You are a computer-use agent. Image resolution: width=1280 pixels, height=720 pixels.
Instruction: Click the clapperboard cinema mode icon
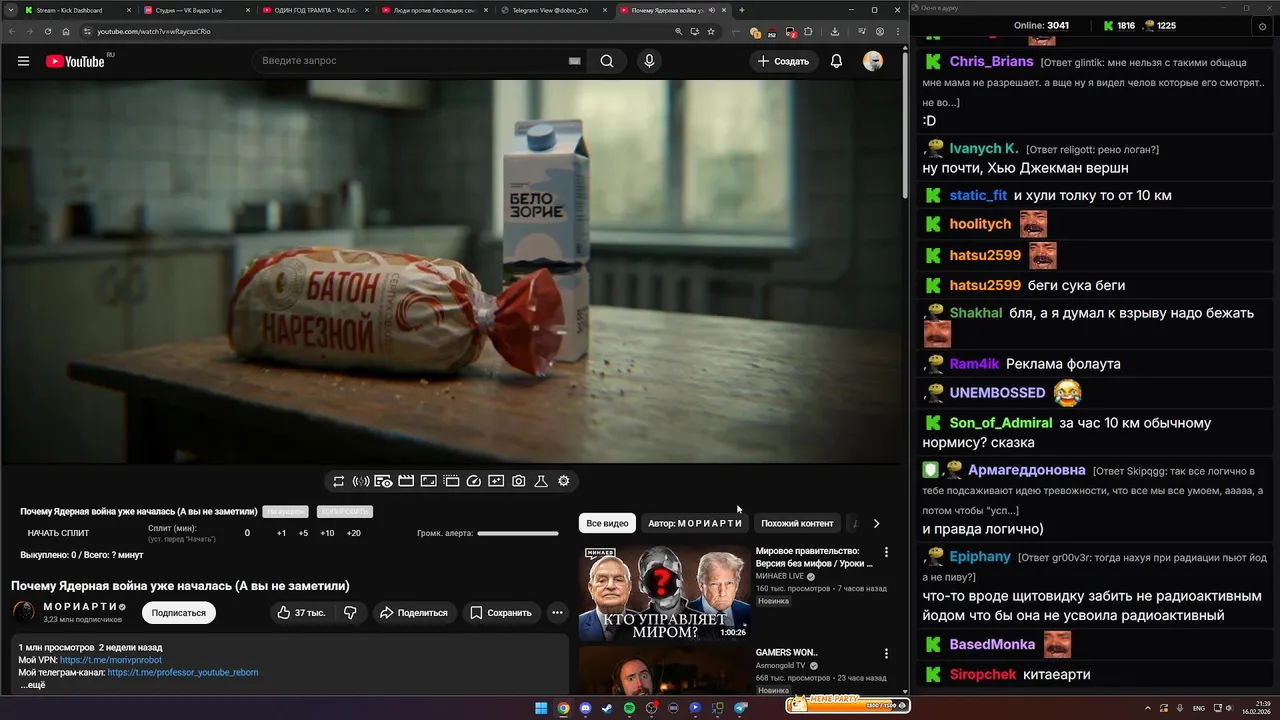(x=406, y=481)
